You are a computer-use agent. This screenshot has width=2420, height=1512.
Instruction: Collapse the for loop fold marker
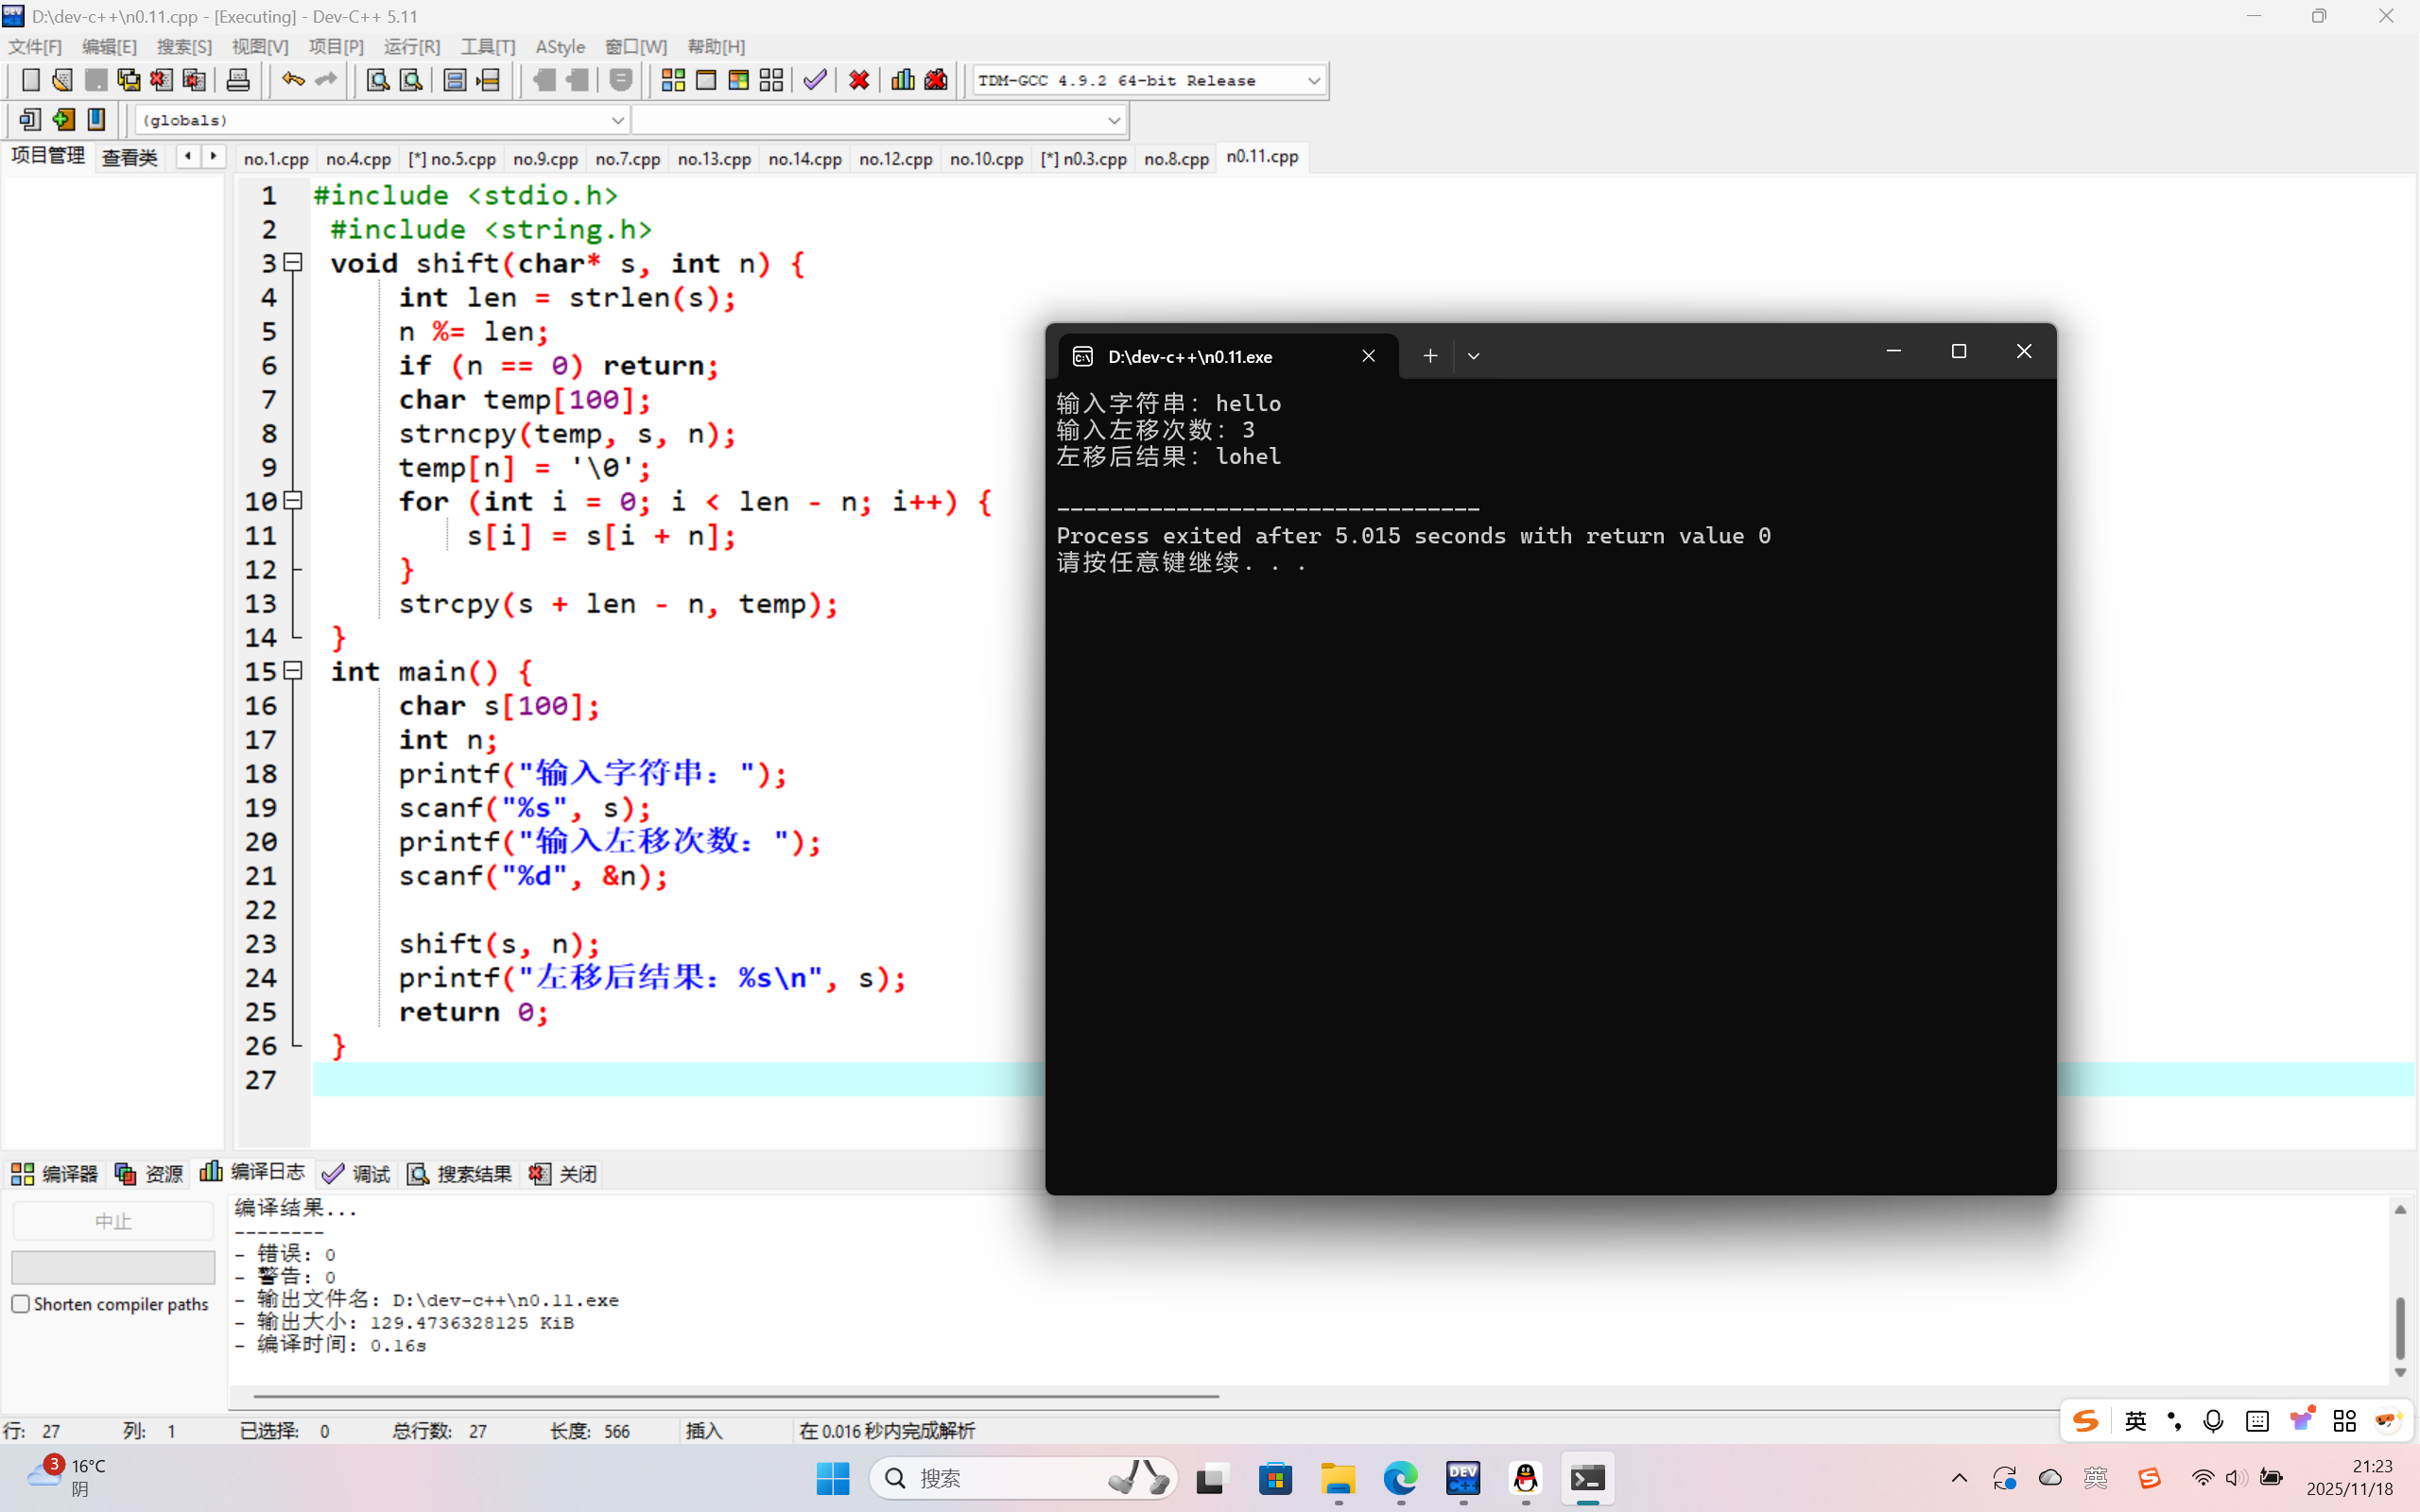pos(293,501)
